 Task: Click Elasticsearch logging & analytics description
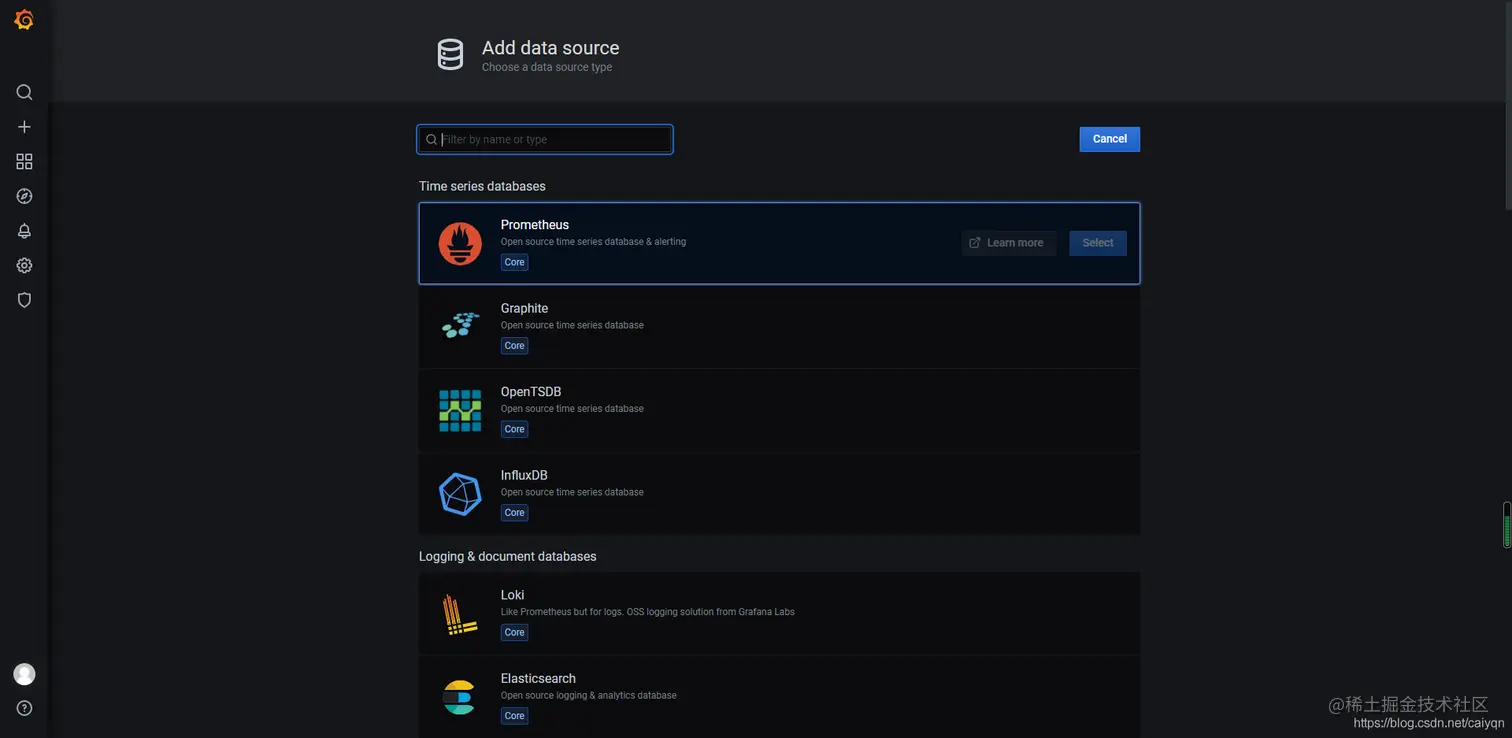point(588,695)
